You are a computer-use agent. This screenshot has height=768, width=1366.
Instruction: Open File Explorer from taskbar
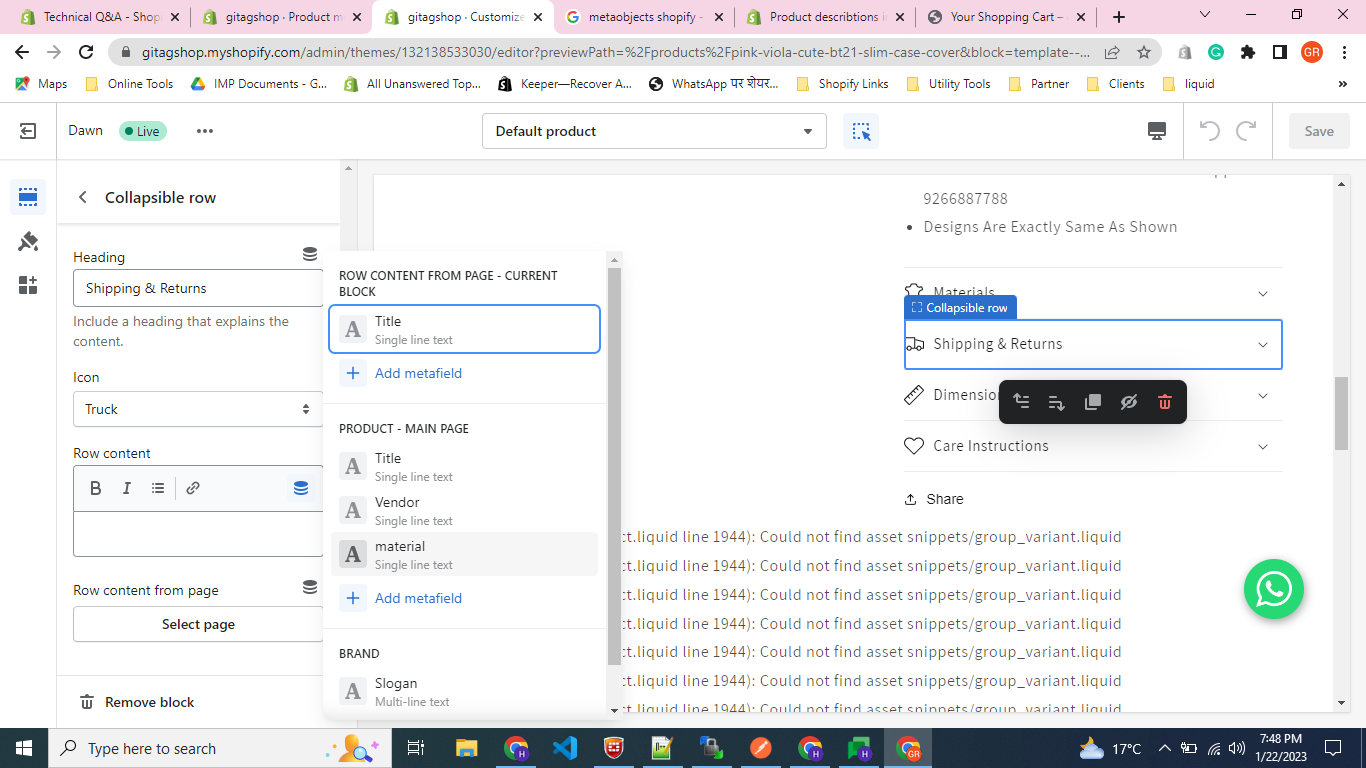[467, 748]
